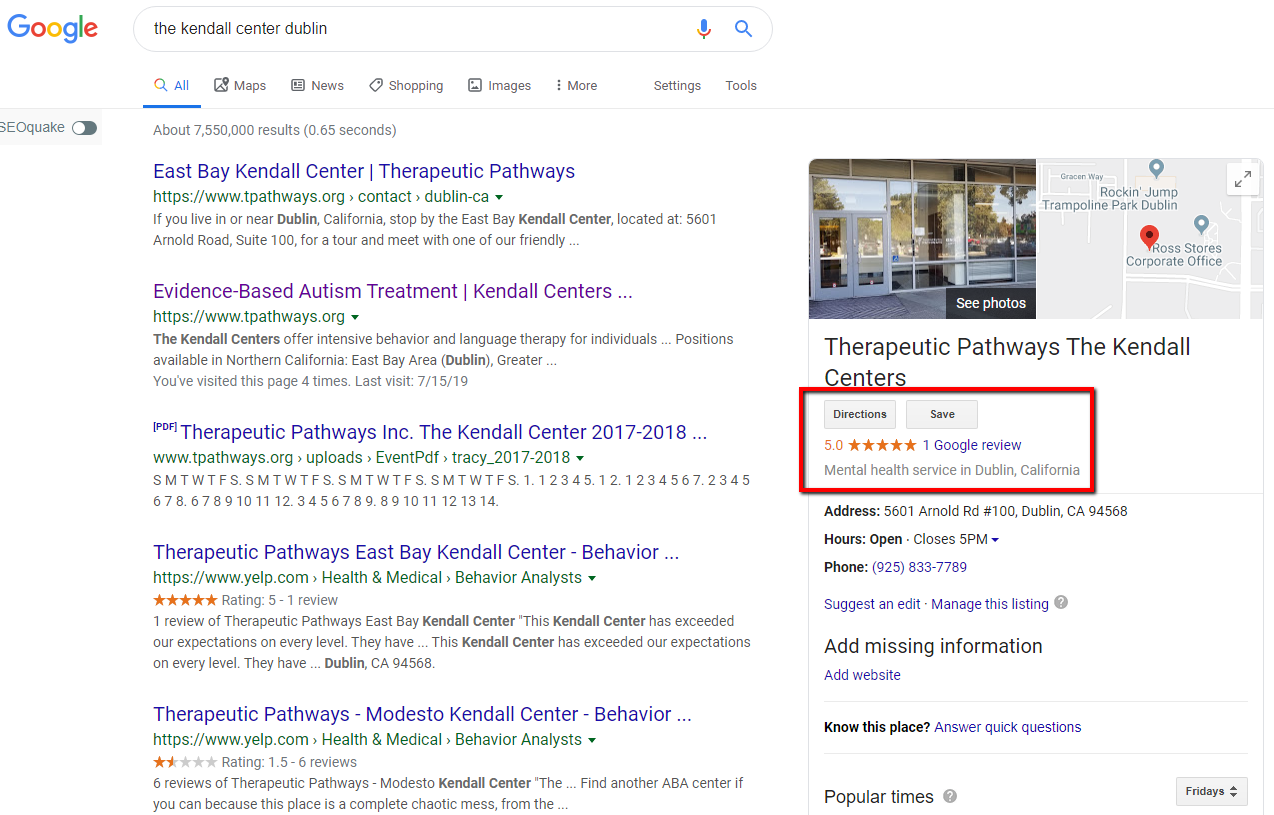The image size is (1274, 815).
Task: Open dropdown arrow after tpathways.org dublin-ca URL
Action: point(499,197)
